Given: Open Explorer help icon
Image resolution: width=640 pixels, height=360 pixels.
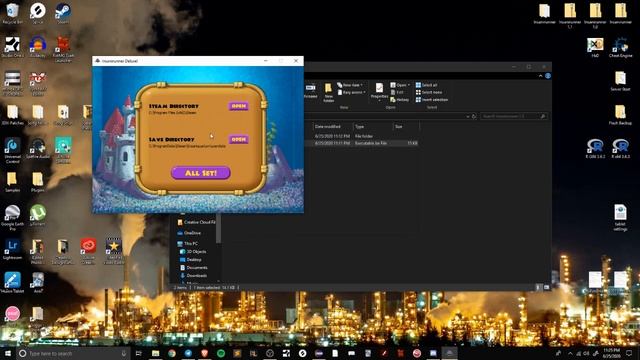Looking at the screenshot, I should (x=548, y=76).
